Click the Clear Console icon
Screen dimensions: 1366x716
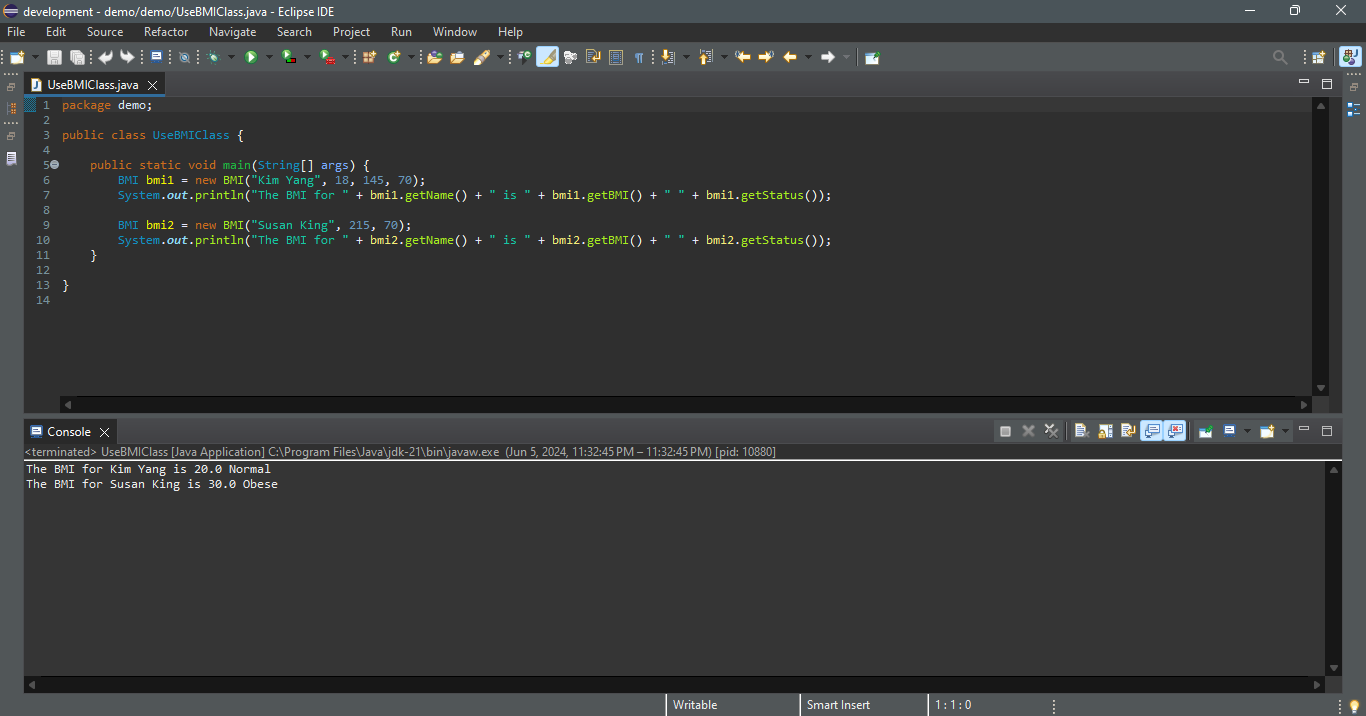coord(1082,431)
